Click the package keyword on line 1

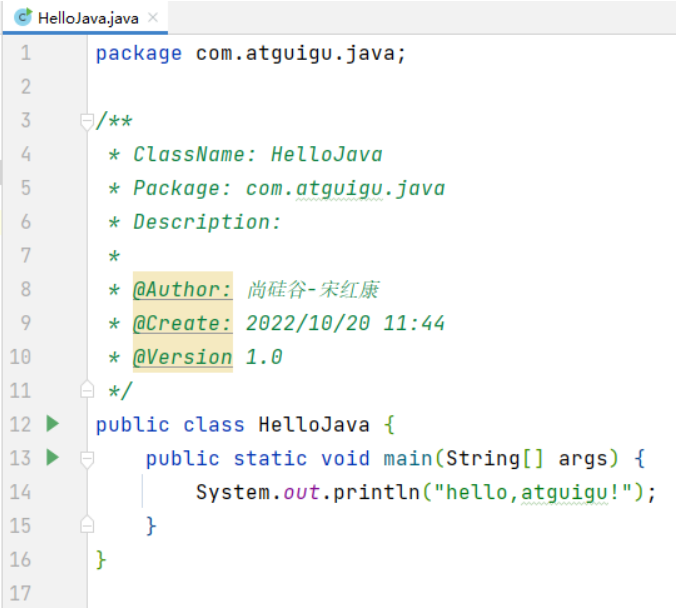(x=139, y=55)
